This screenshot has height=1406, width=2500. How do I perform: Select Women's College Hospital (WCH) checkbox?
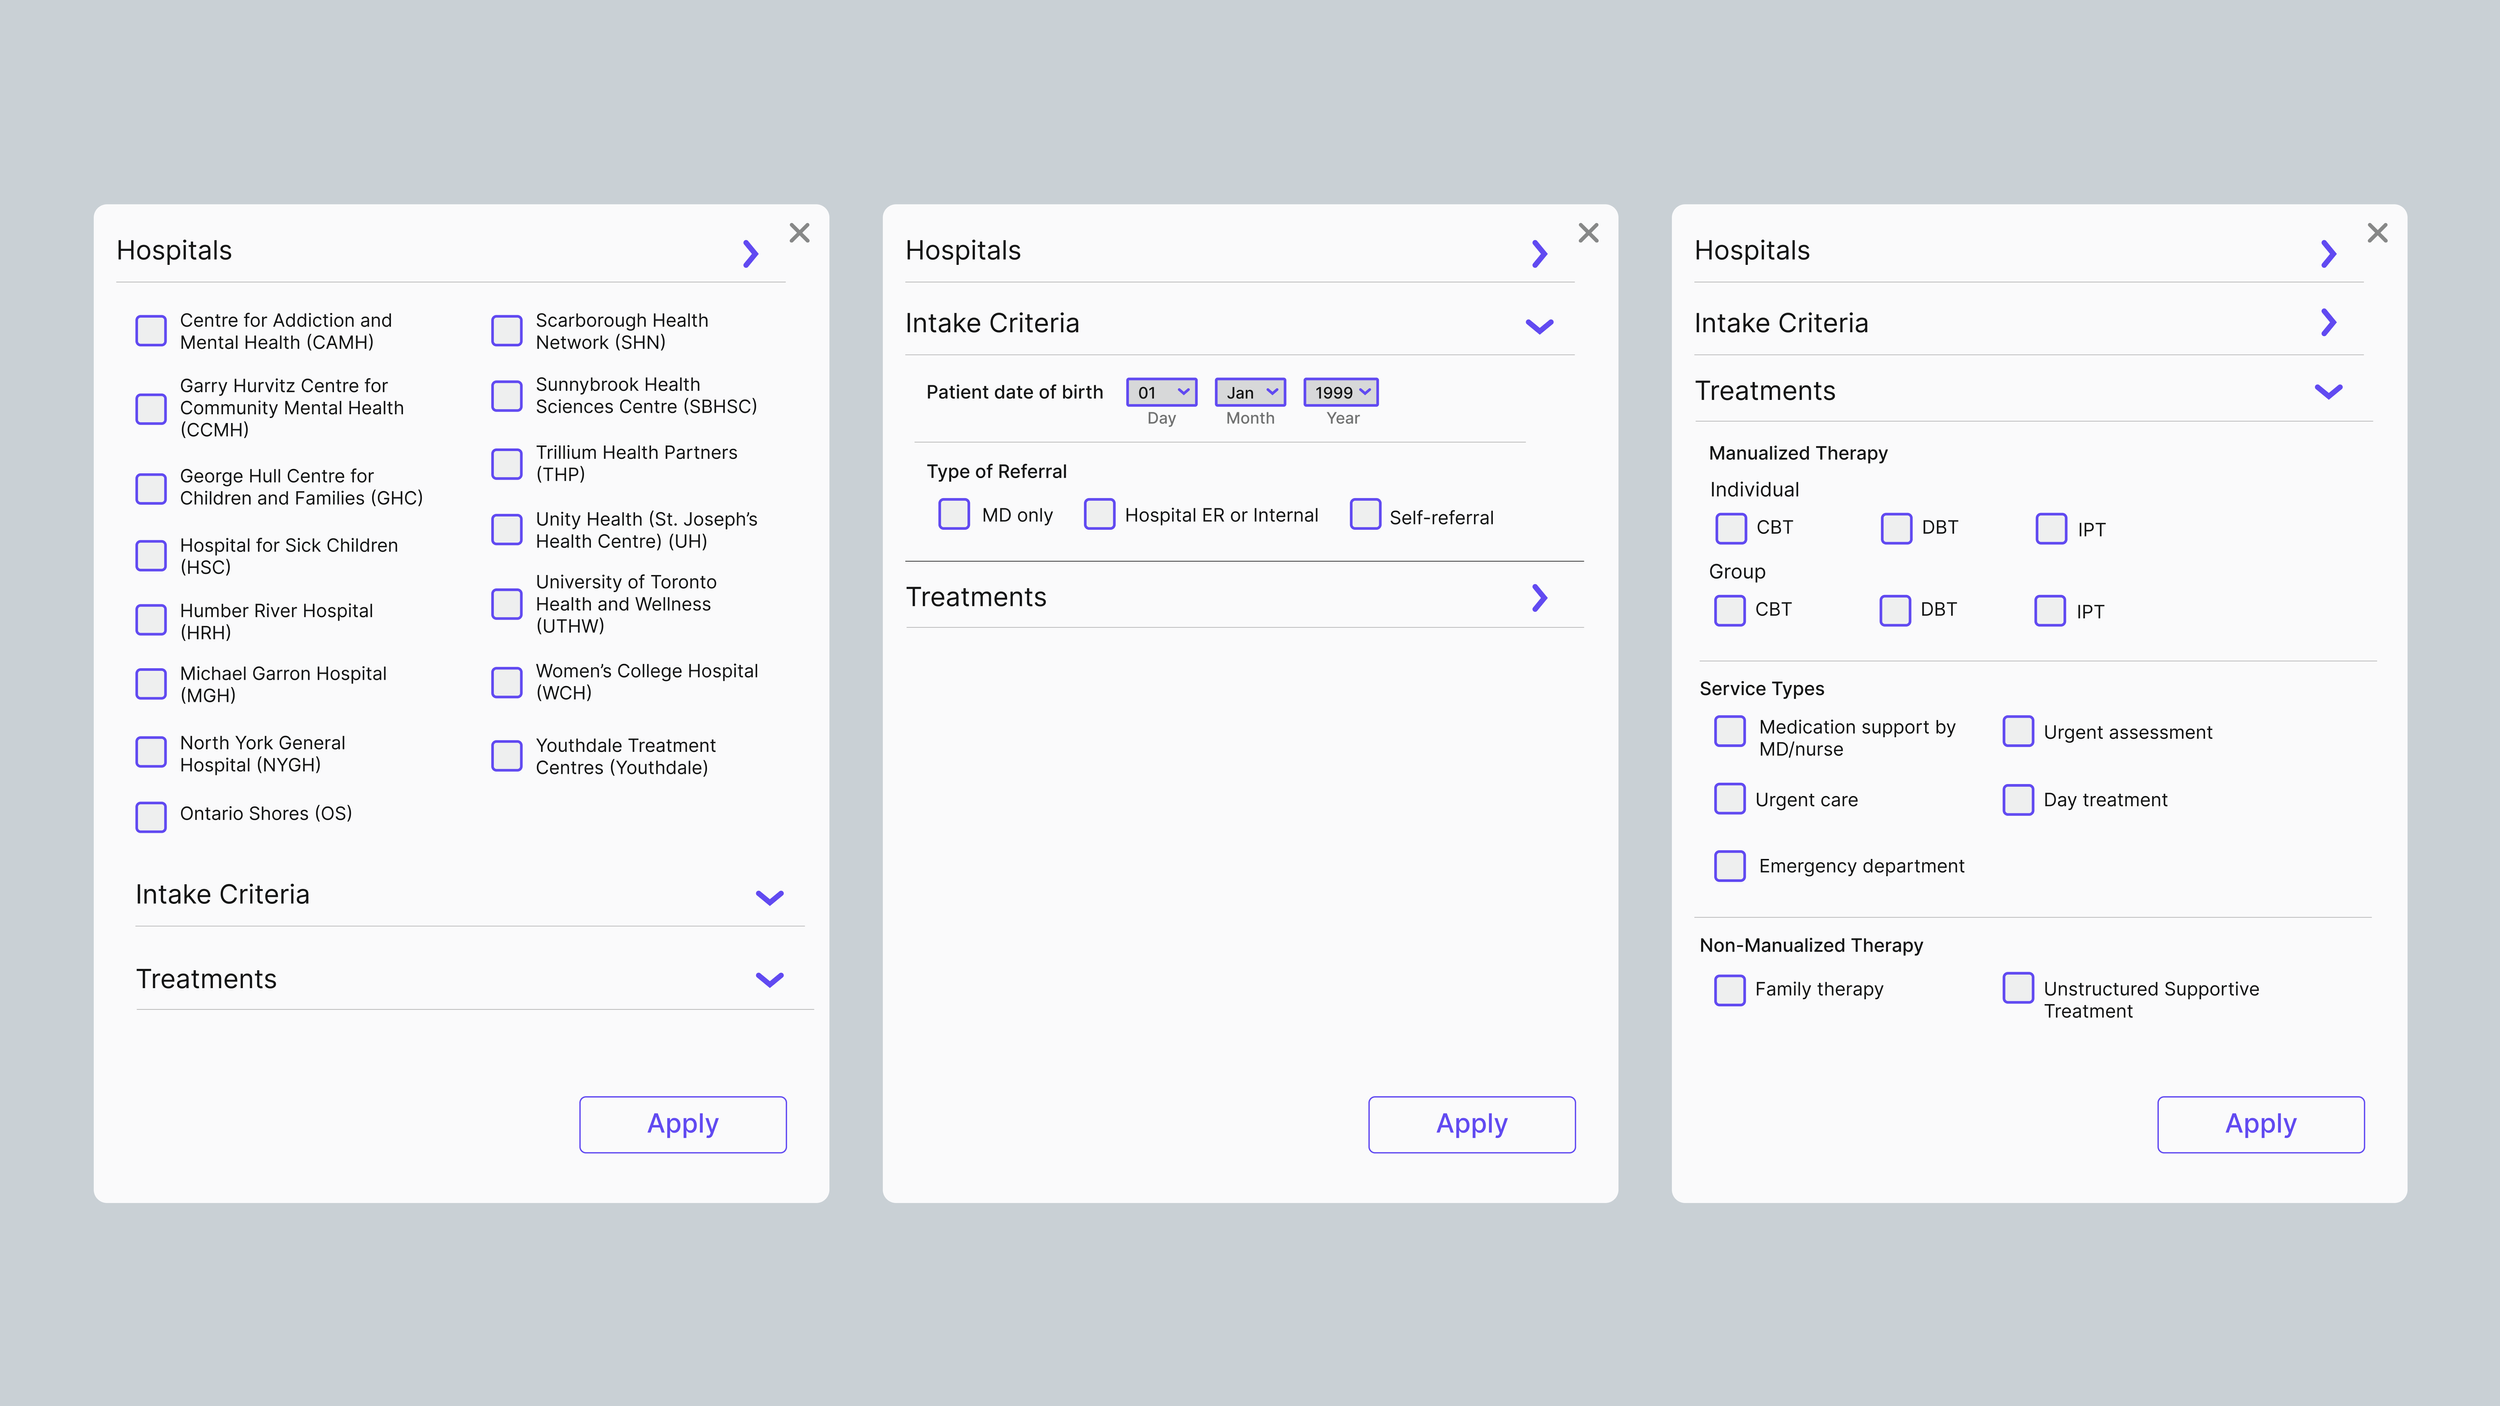(507, 683)
